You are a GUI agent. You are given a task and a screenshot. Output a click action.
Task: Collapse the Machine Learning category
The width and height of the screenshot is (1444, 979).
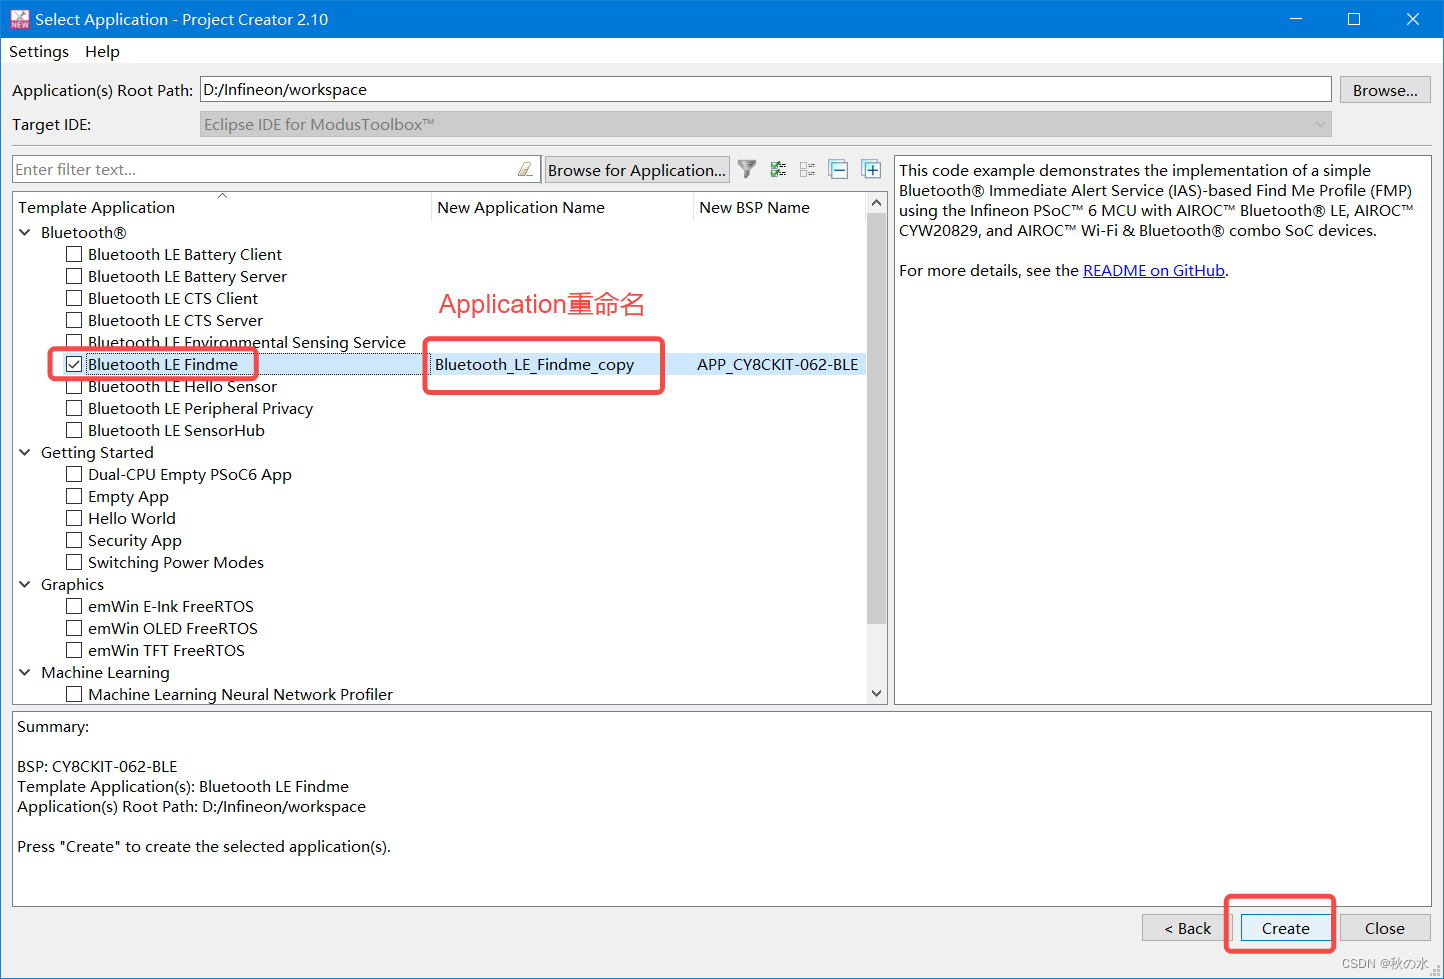[x=25, y=672]
